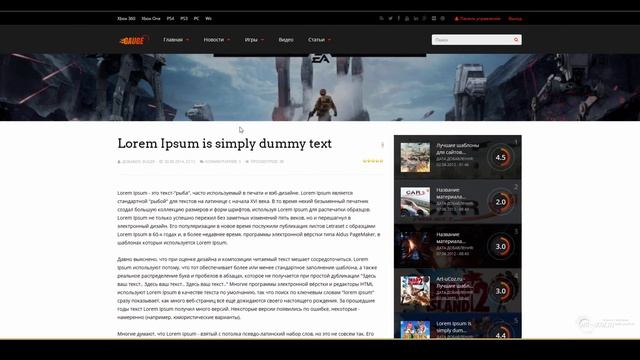Open the Facebook social icon
The height and width of the screenshot is (360, 640).
coord(399,18)
